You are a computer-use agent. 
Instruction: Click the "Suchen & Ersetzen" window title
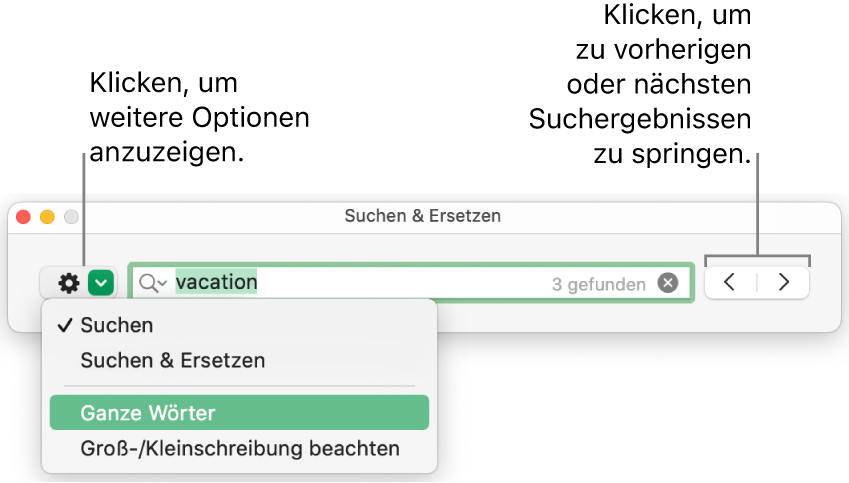point(422,215)
